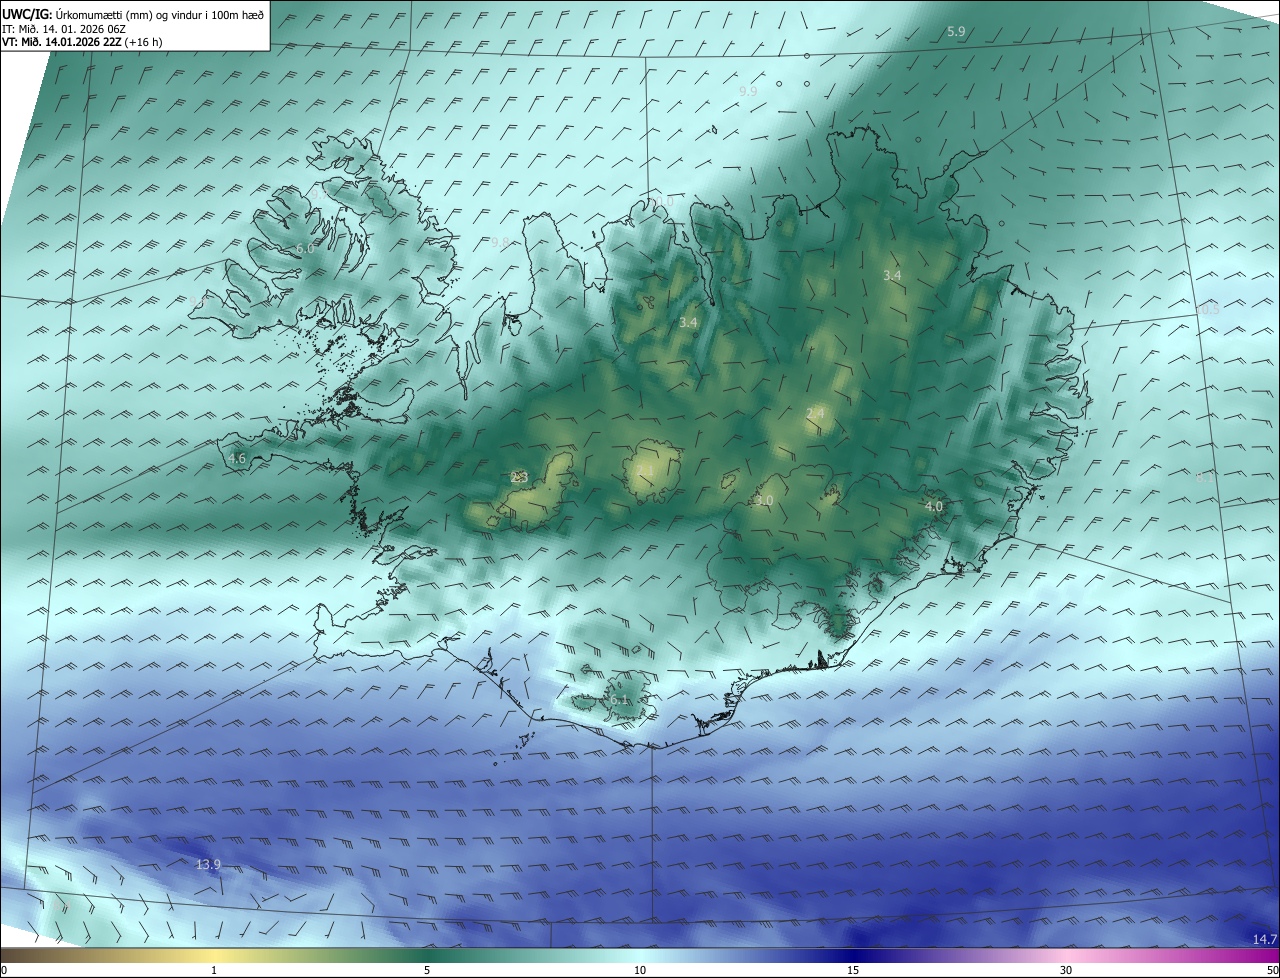Click the color scale tick labeled 50

[x=1272, y=970]
